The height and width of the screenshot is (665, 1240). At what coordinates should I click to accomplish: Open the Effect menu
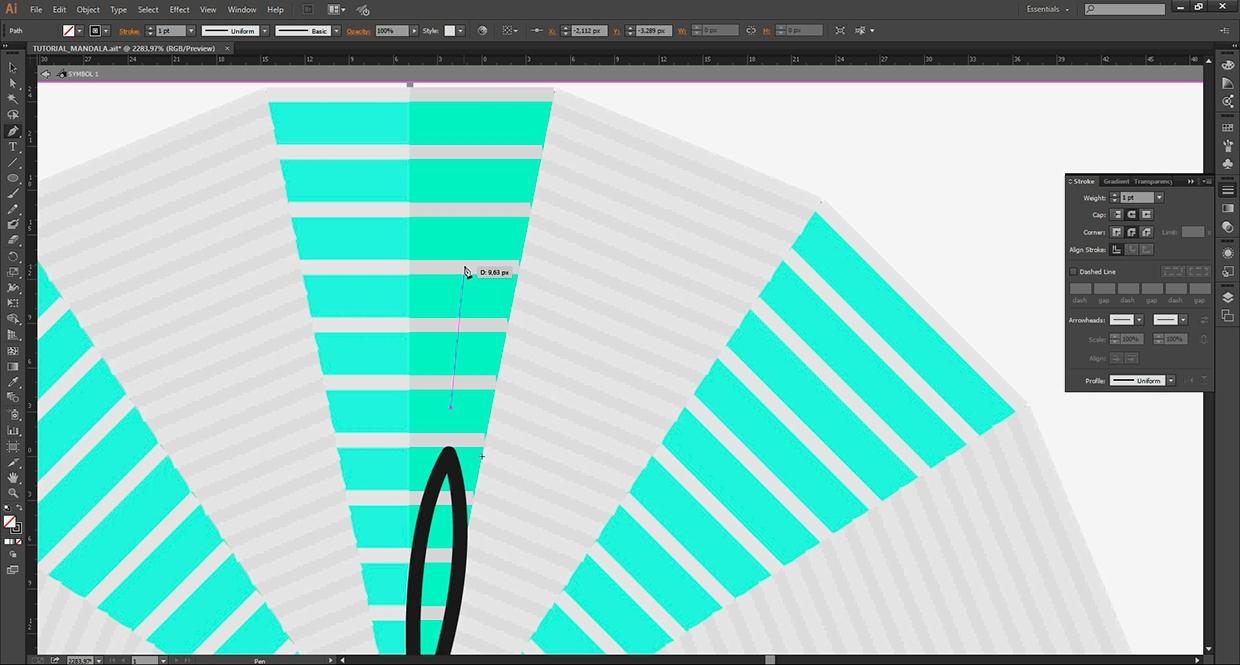179,10
